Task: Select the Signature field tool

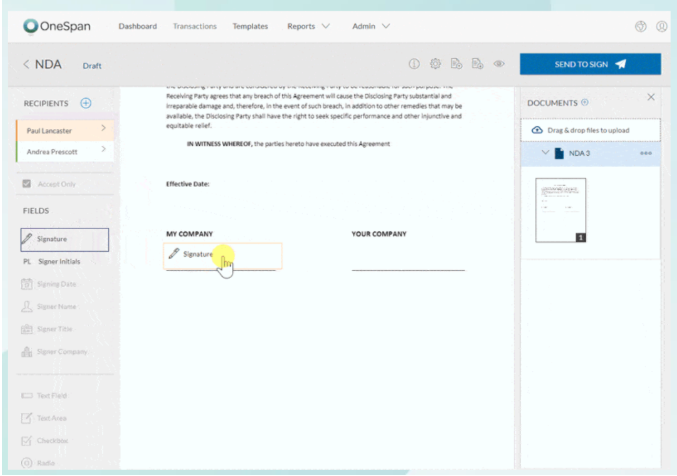Action: pos(64,240)
